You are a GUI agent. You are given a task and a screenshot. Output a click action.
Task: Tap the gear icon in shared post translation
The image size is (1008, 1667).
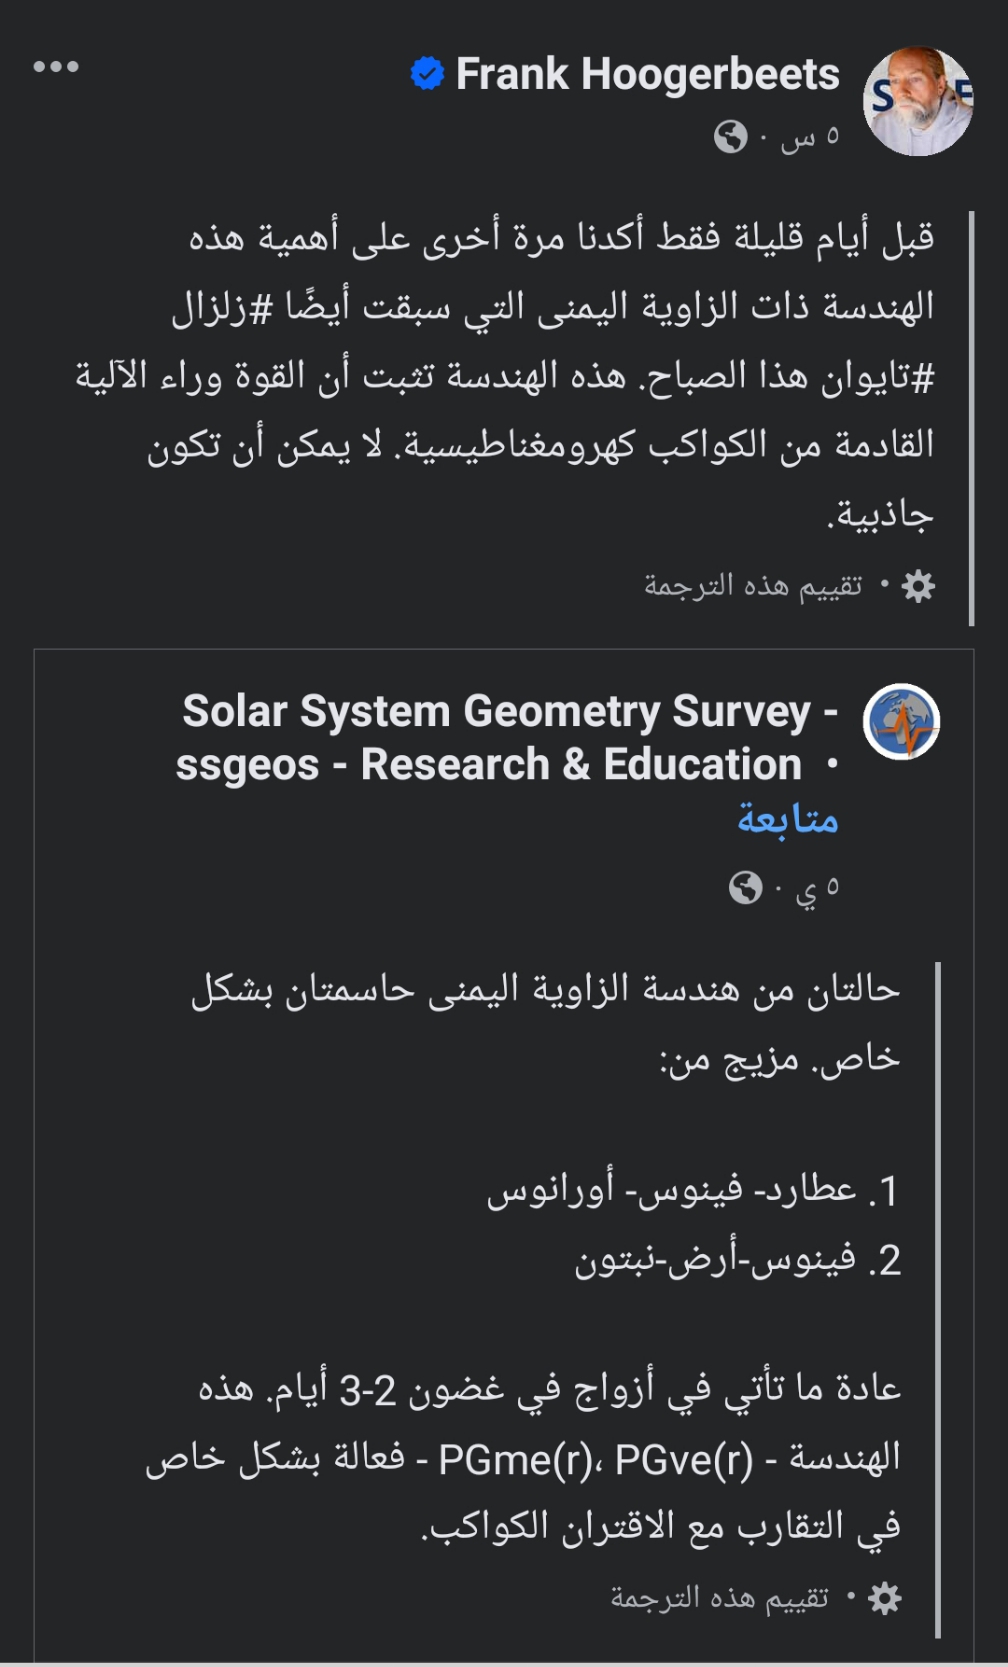tap(885, 1598)
